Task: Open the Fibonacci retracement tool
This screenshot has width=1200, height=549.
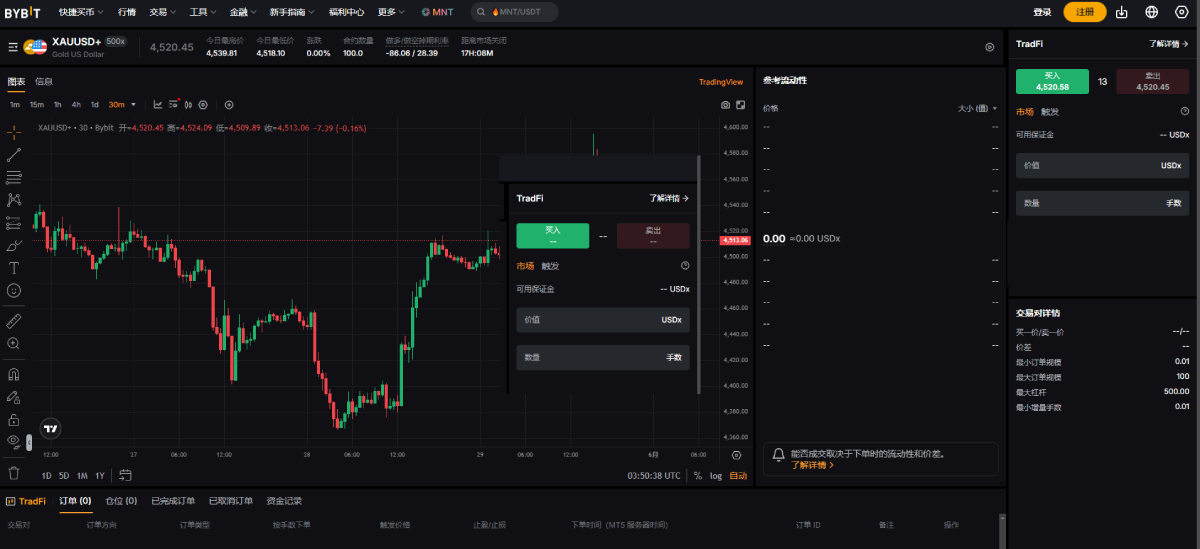Action: point(14,178)
